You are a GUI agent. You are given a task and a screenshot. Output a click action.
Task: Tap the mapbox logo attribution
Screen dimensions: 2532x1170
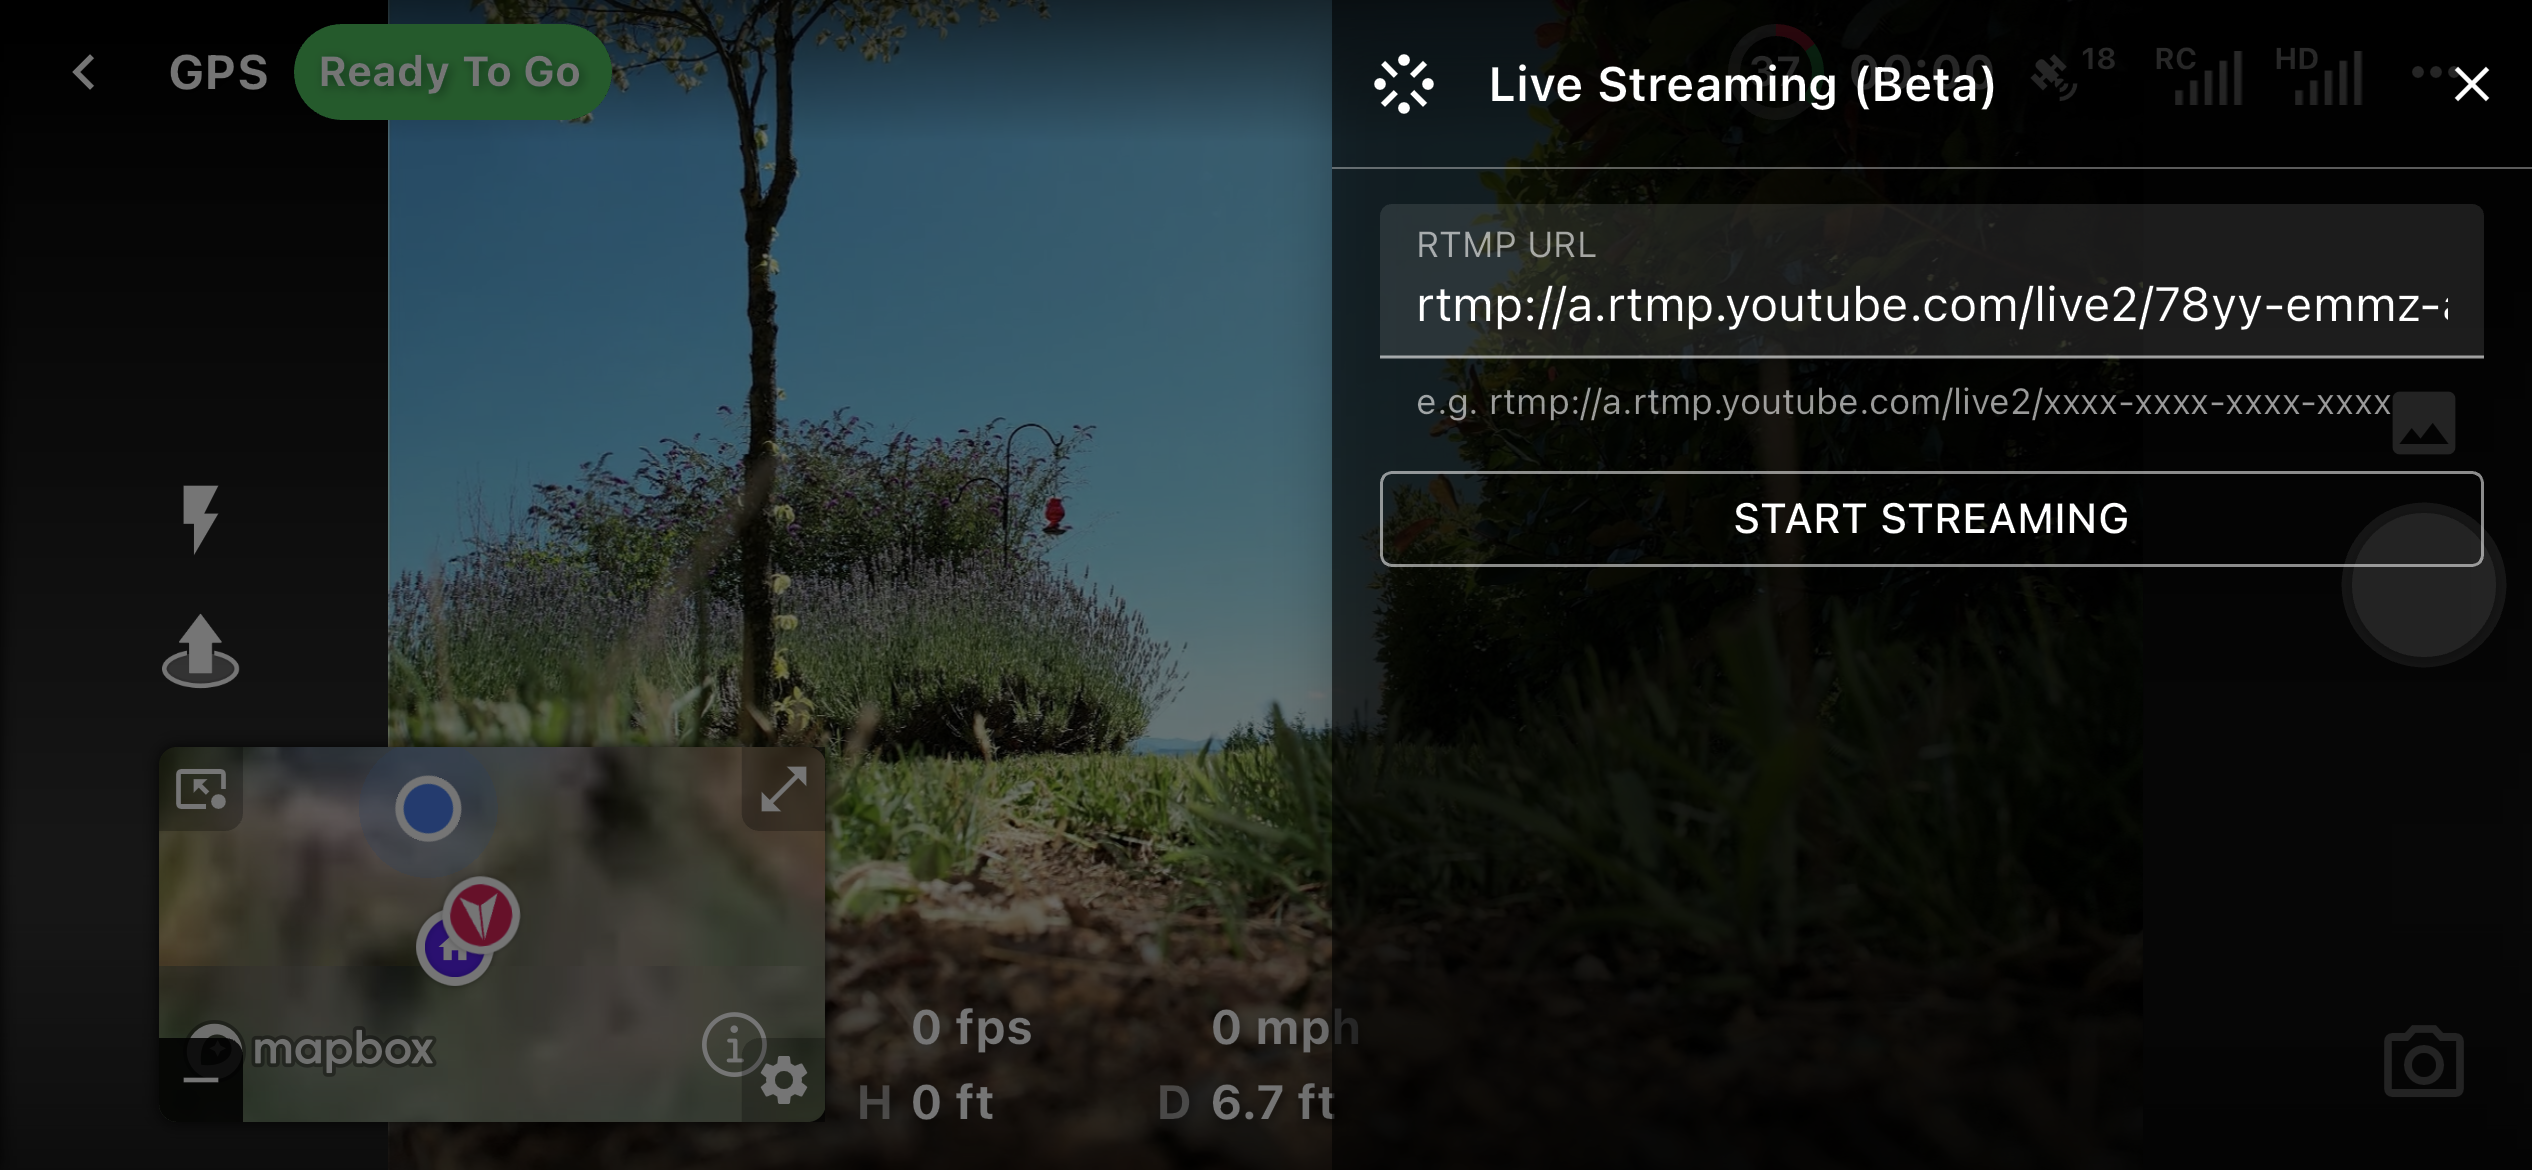[x=312, y=1050]
